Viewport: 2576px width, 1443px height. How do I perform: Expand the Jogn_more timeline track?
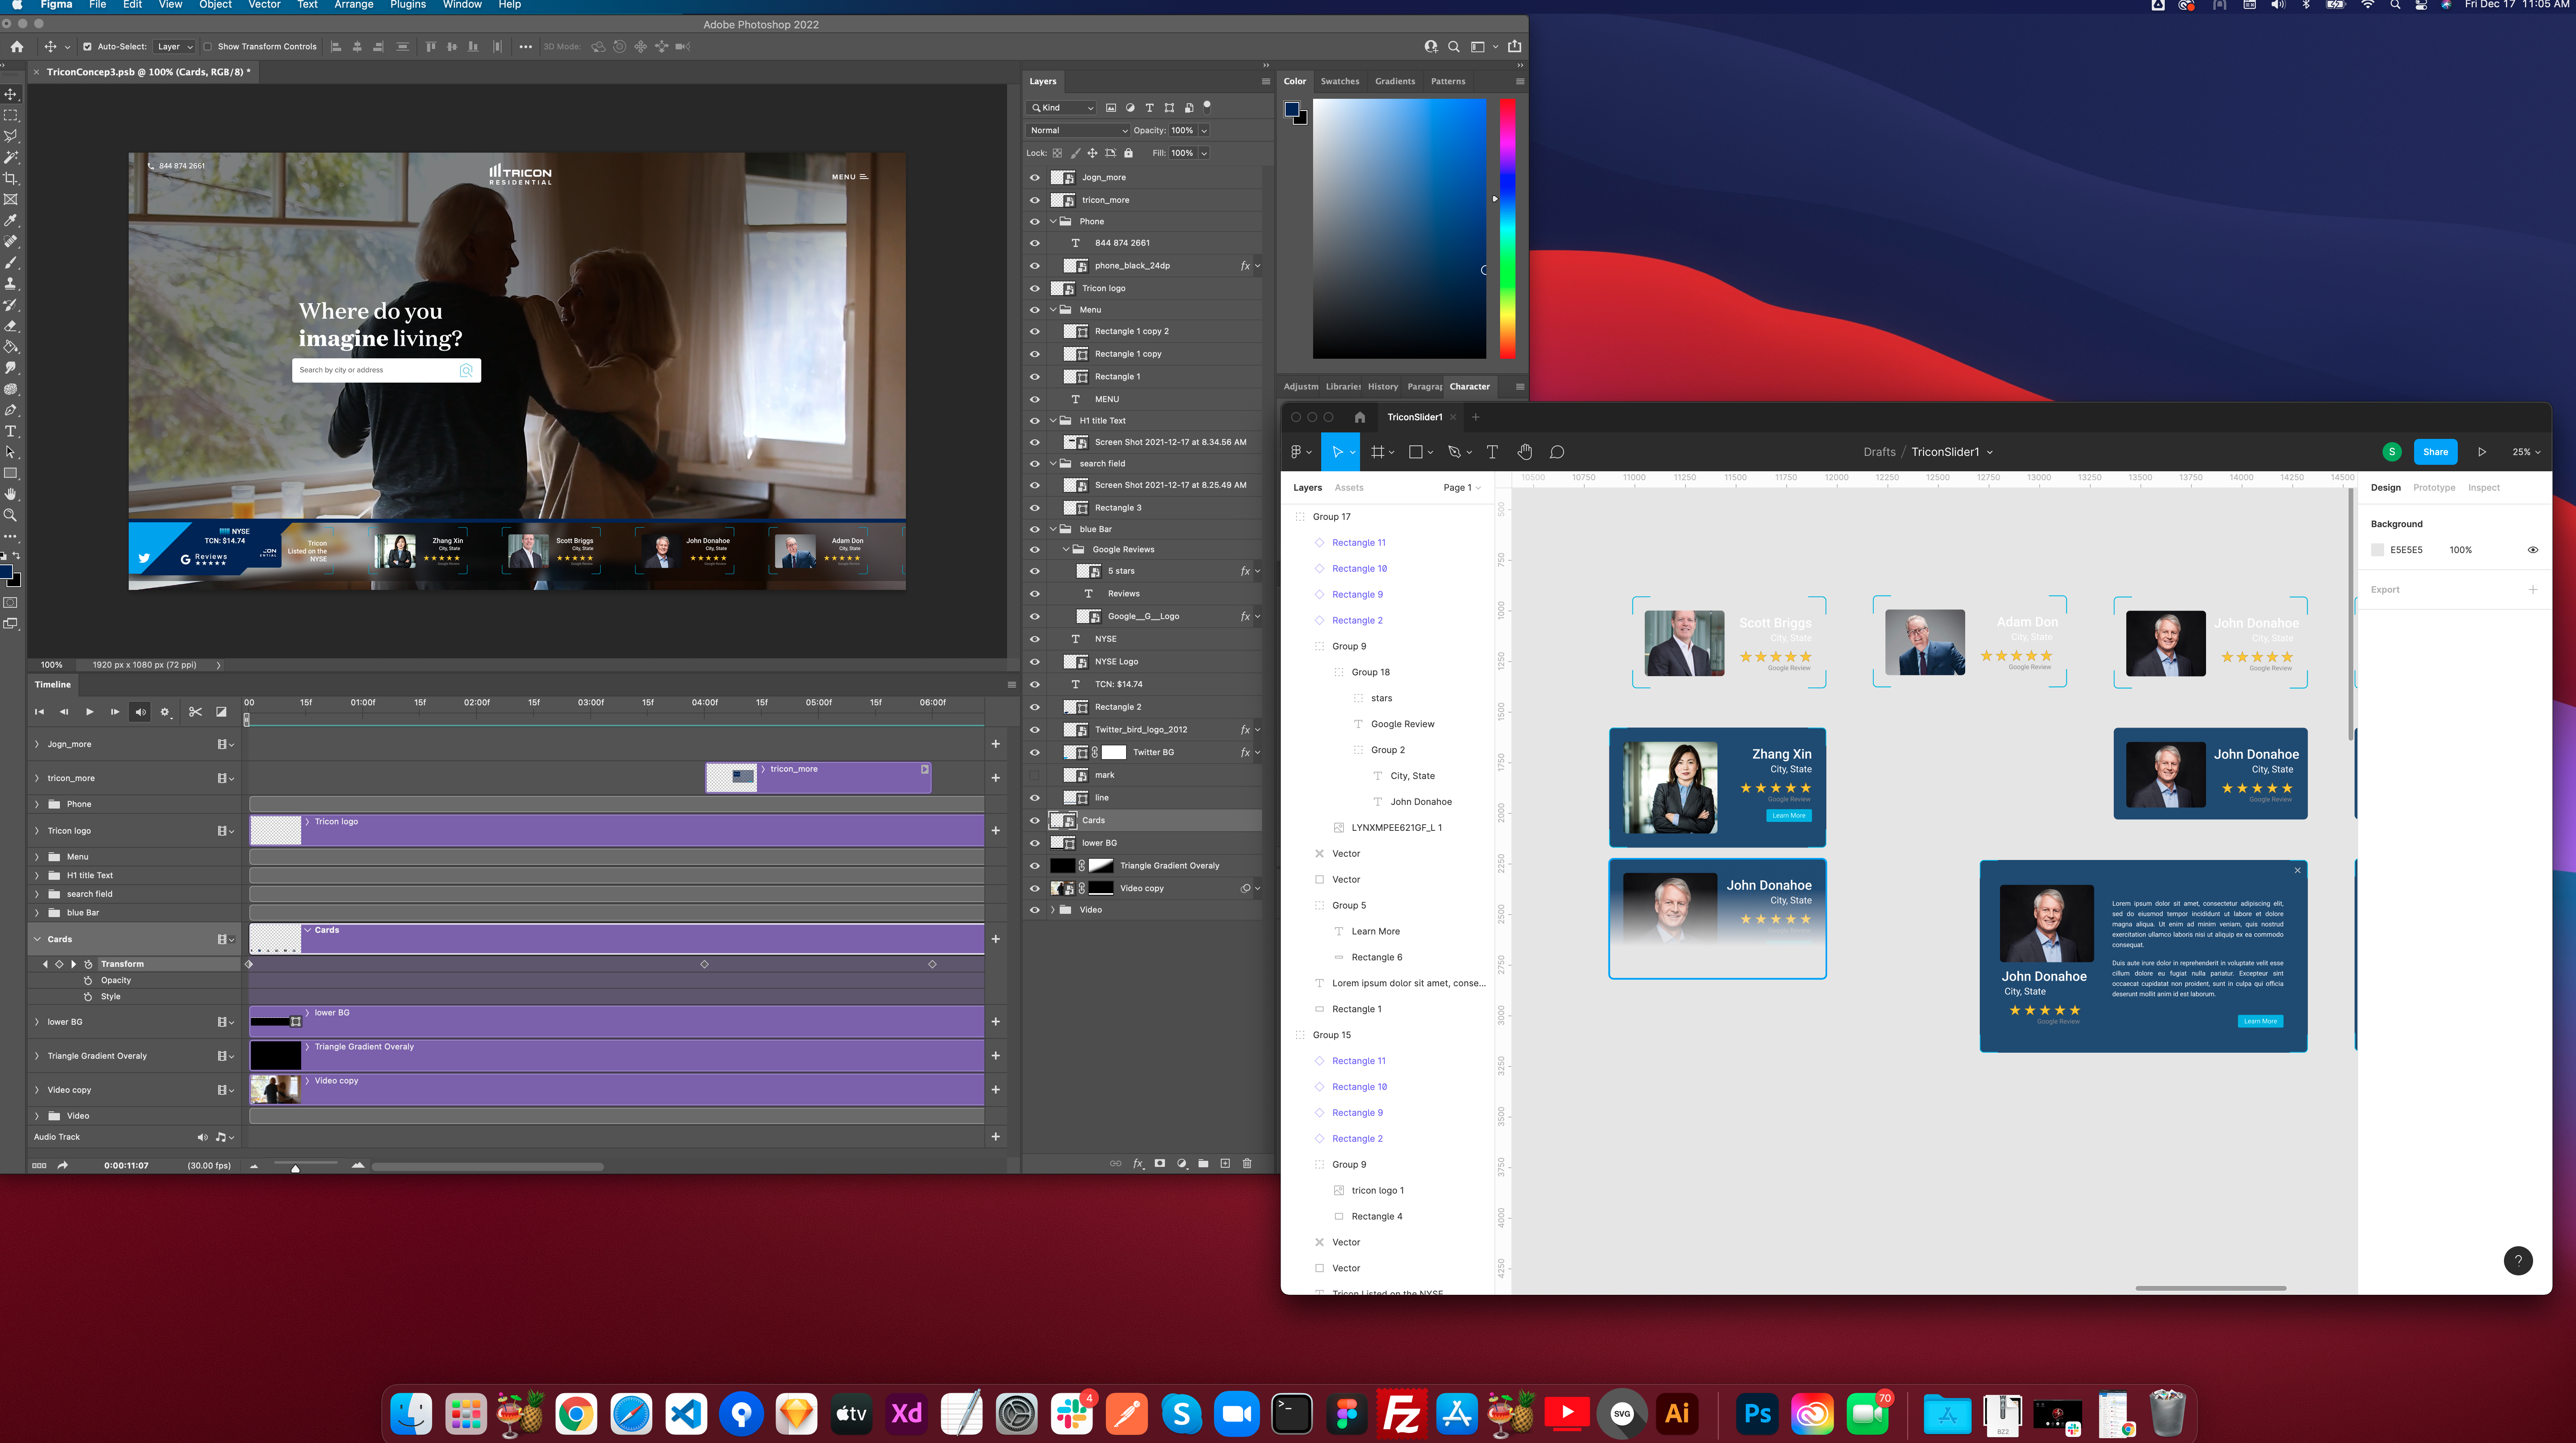(x=37, y=744)
